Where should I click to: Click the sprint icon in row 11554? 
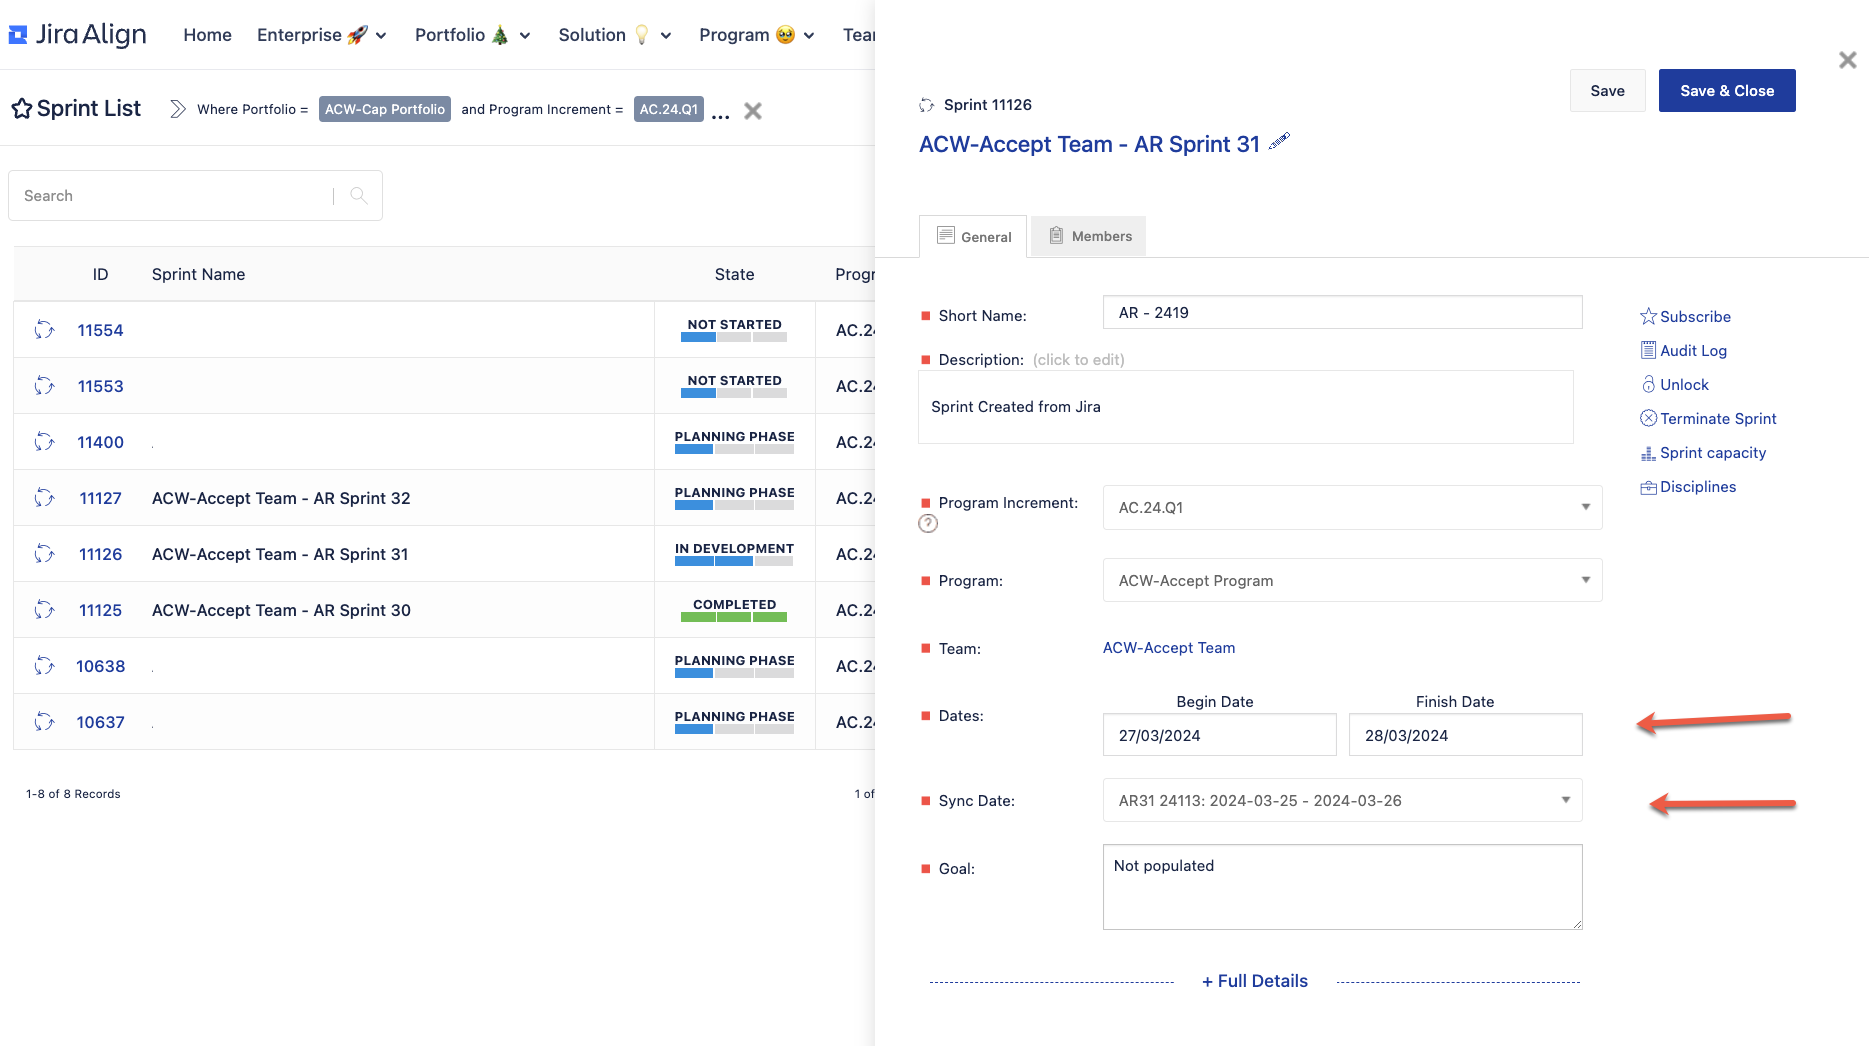44,330
